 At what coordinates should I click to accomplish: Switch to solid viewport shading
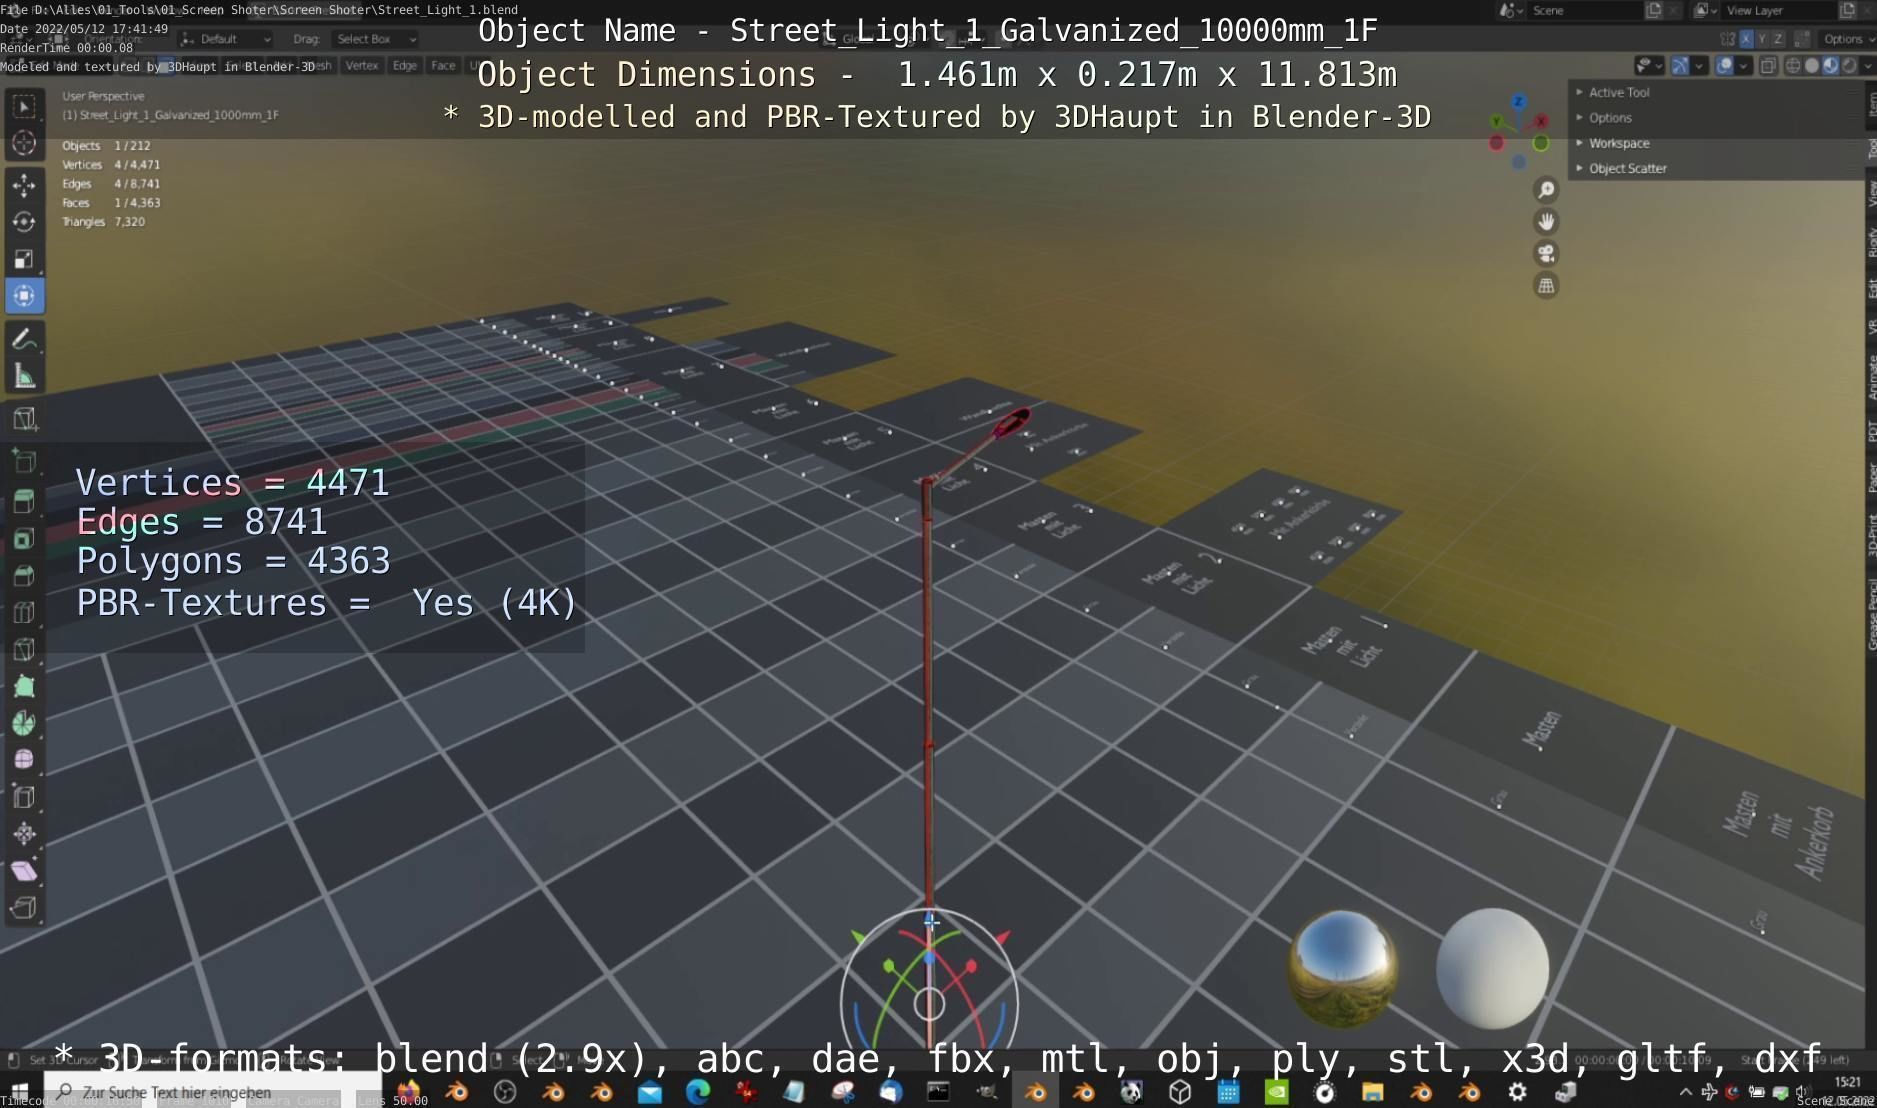[1811, 66]
